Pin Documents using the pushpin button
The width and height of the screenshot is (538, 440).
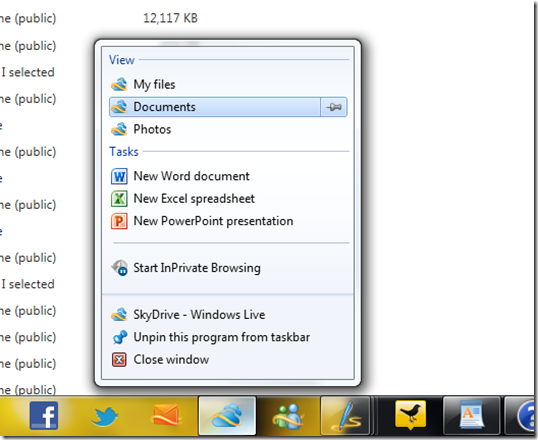pos(334,107)
